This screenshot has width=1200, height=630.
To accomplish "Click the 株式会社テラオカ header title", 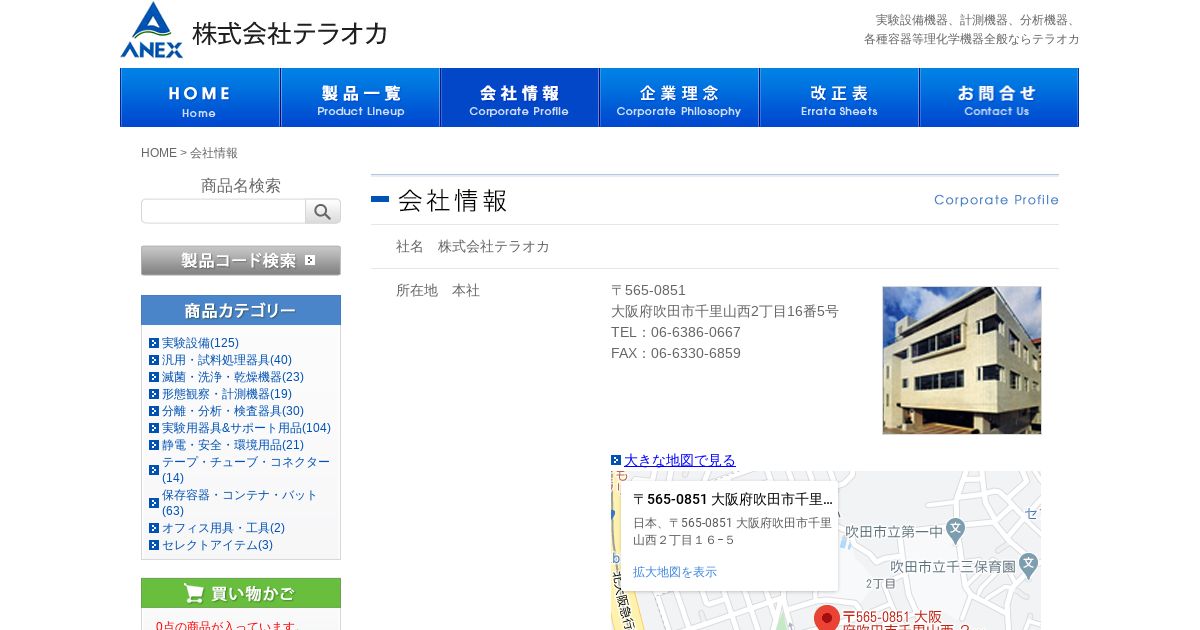I will click(x=290, y=34).
